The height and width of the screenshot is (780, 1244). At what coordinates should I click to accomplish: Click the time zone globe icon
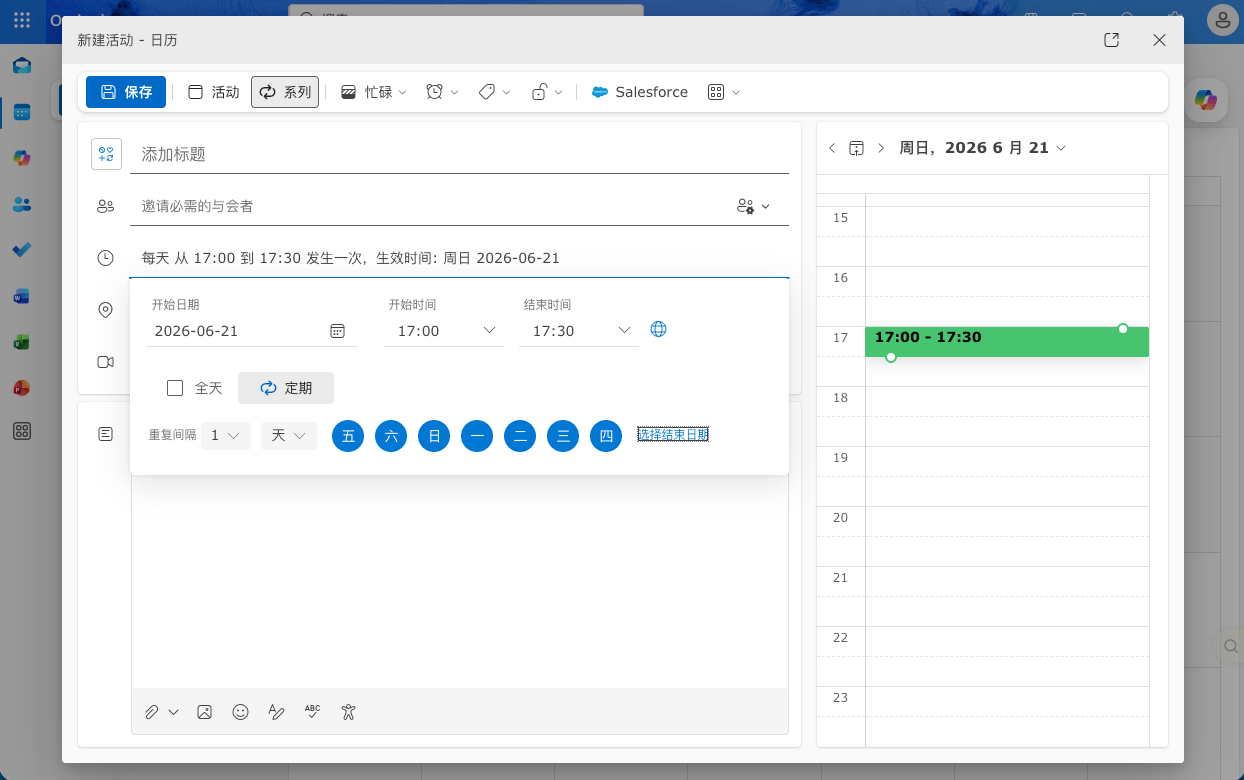click(x=658, y=329)
